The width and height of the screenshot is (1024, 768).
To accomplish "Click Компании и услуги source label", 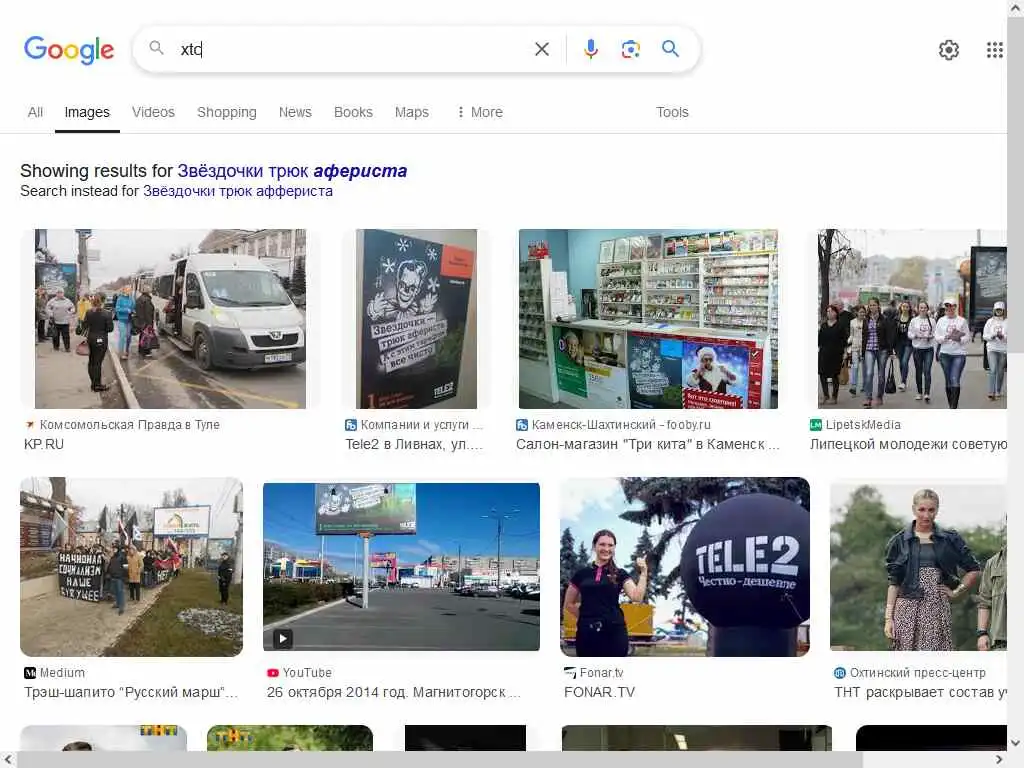I will click(x=421, y=424).
